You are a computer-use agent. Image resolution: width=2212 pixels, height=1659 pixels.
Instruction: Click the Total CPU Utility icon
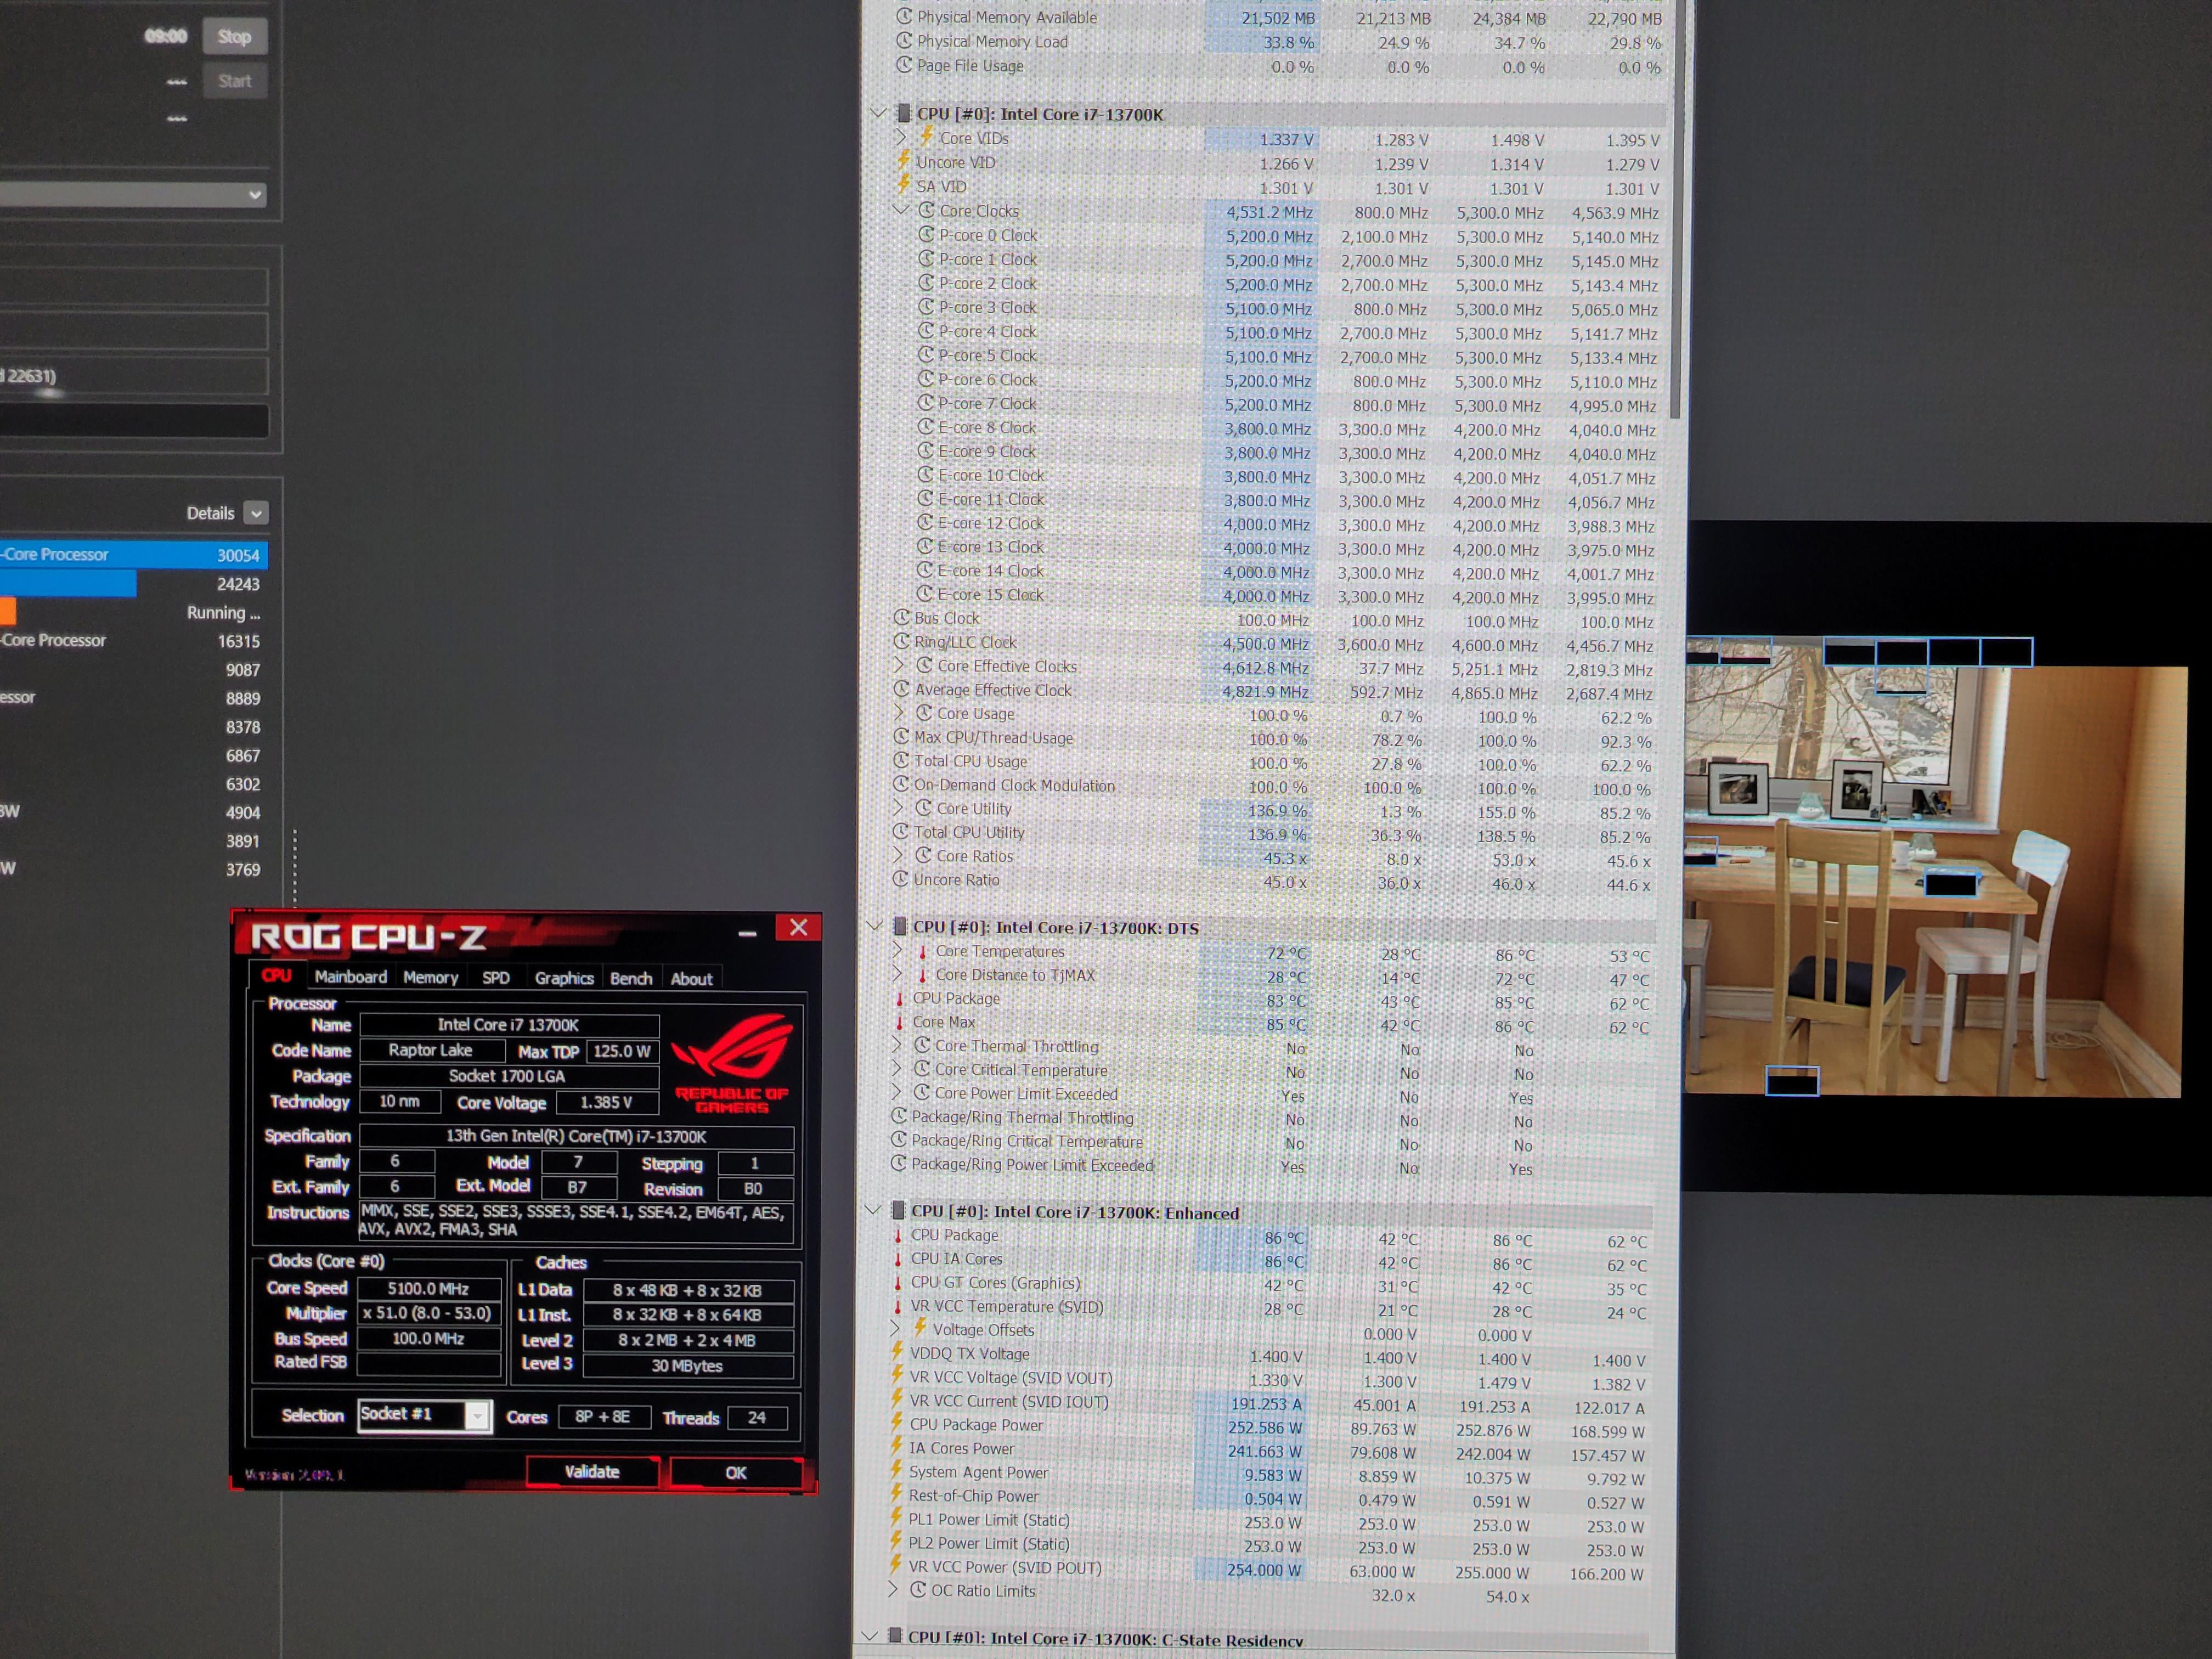[x=900, y=831]
